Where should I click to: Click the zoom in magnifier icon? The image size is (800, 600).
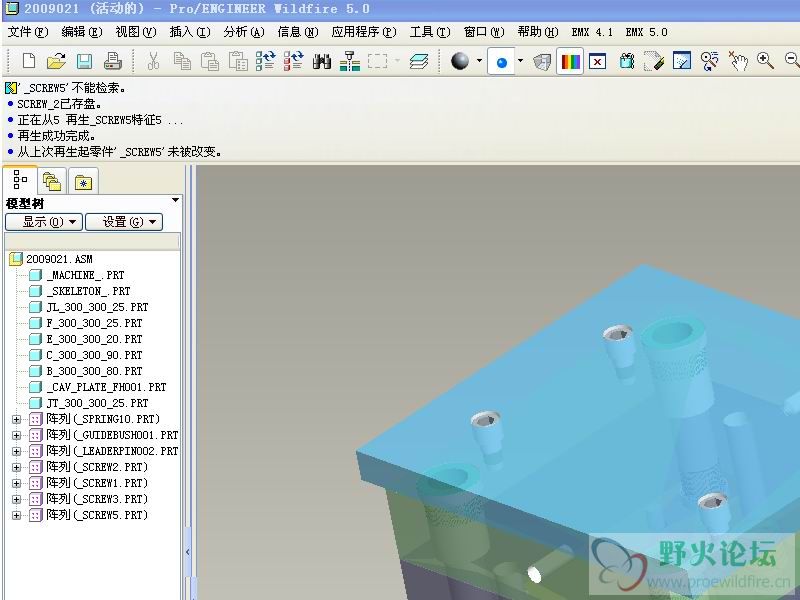(x=765, y=61)
